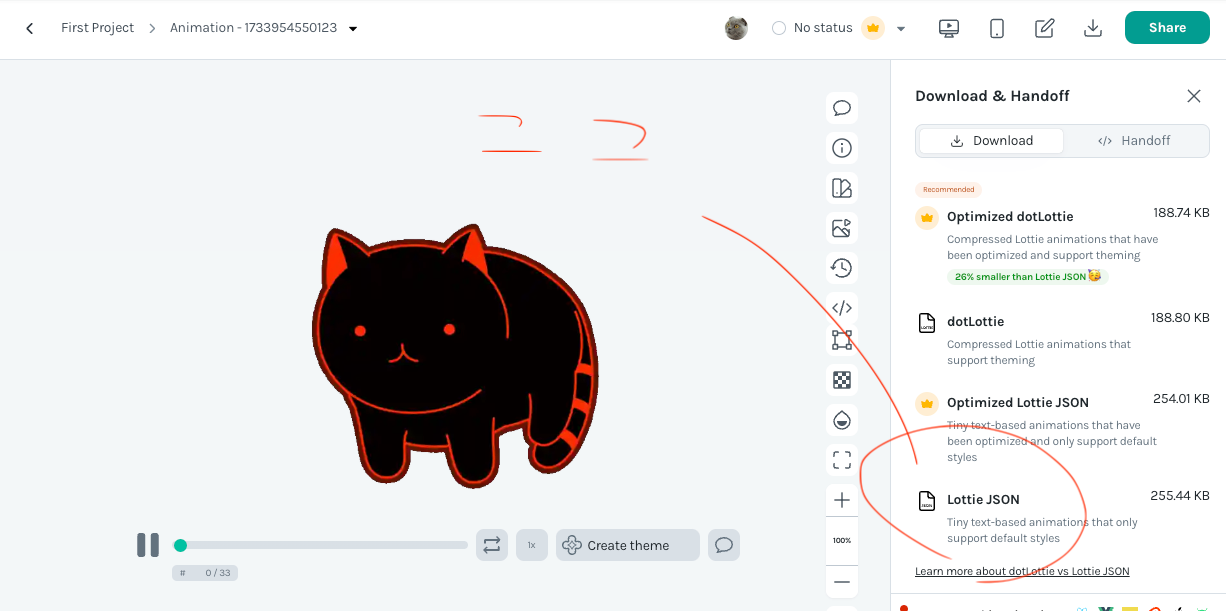
Task: Select the bounding box resize icon
Action: point(842,340)
